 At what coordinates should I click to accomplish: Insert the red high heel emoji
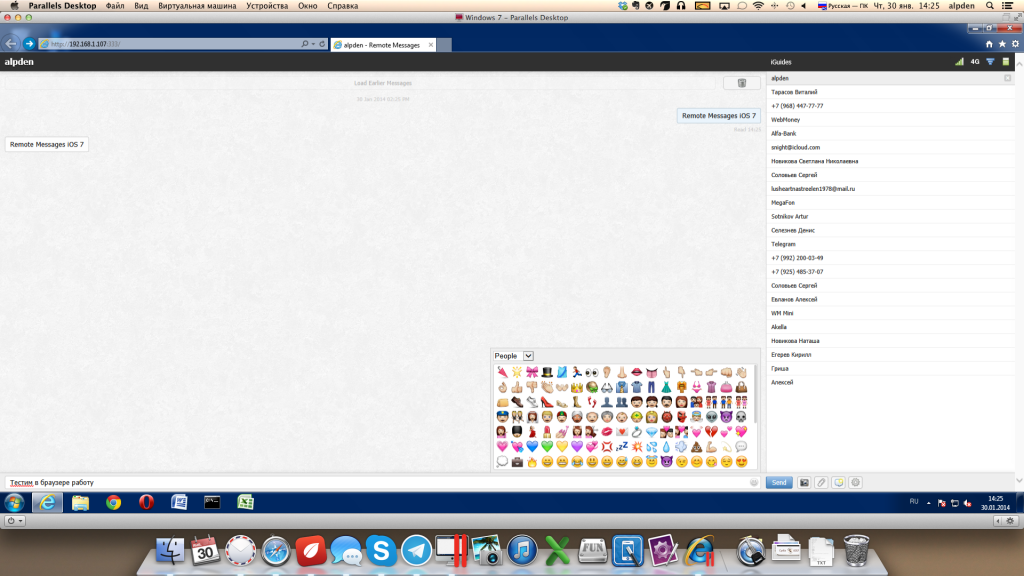547,402
